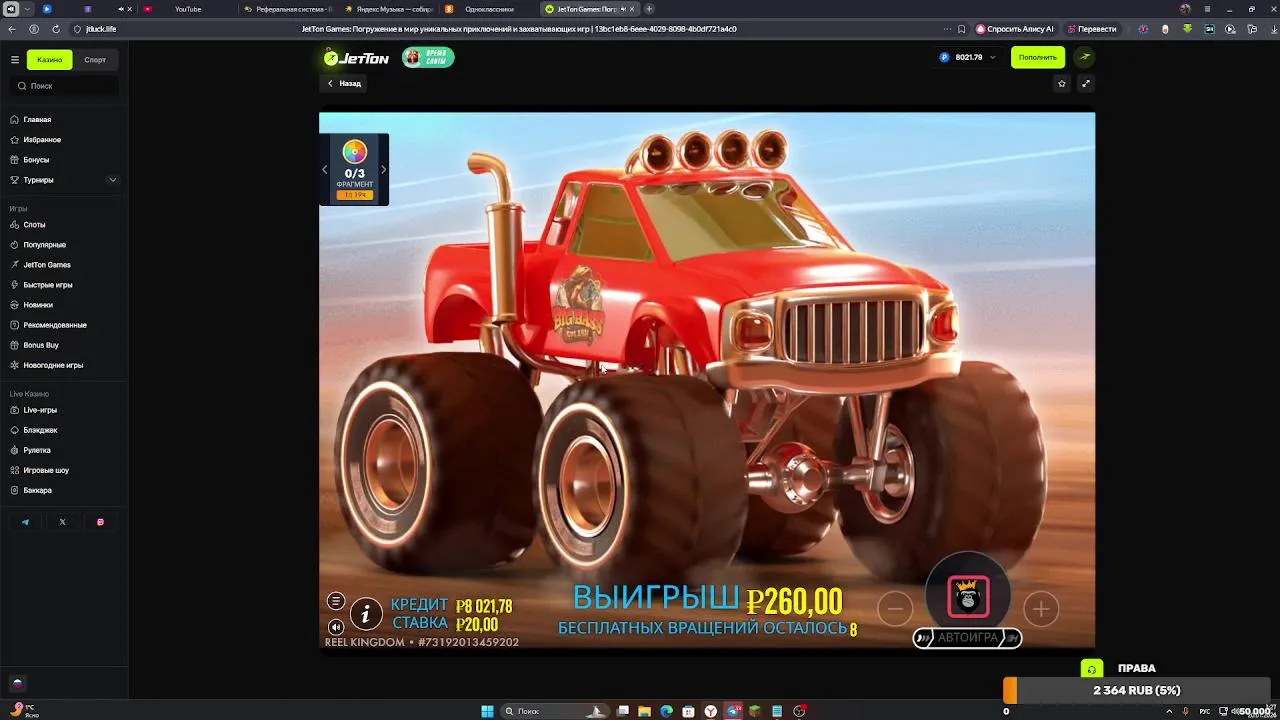The image size is (1280, 720).
Task: Click the green arrow button beside Пополнить
Action: point(1084,57)
